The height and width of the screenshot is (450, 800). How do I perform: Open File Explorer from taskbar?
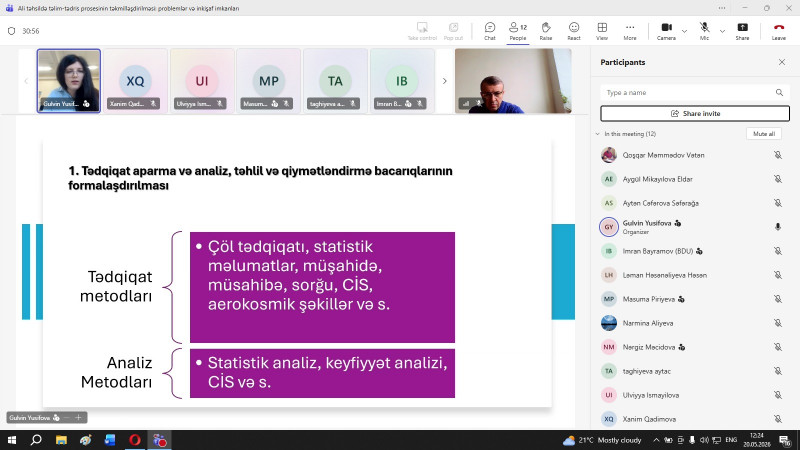pyautogui.click(x=61, y=440)
